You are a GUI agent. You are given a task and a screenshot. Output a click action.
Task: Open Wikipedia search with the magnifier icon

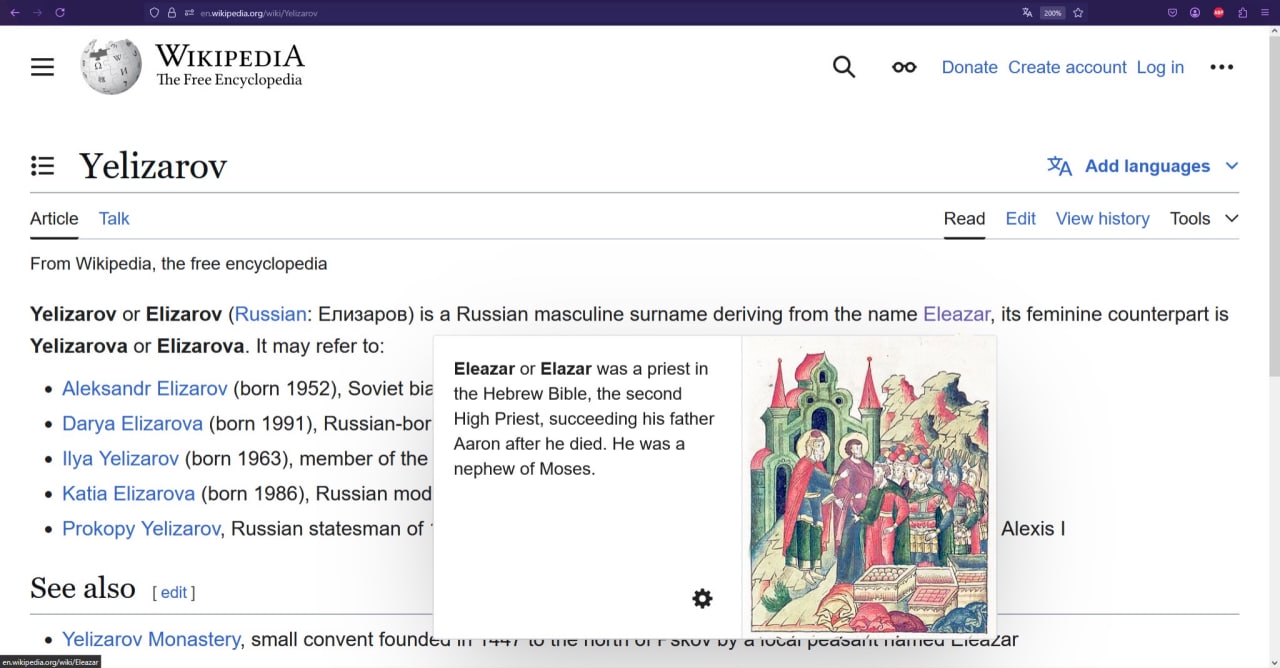844,67
